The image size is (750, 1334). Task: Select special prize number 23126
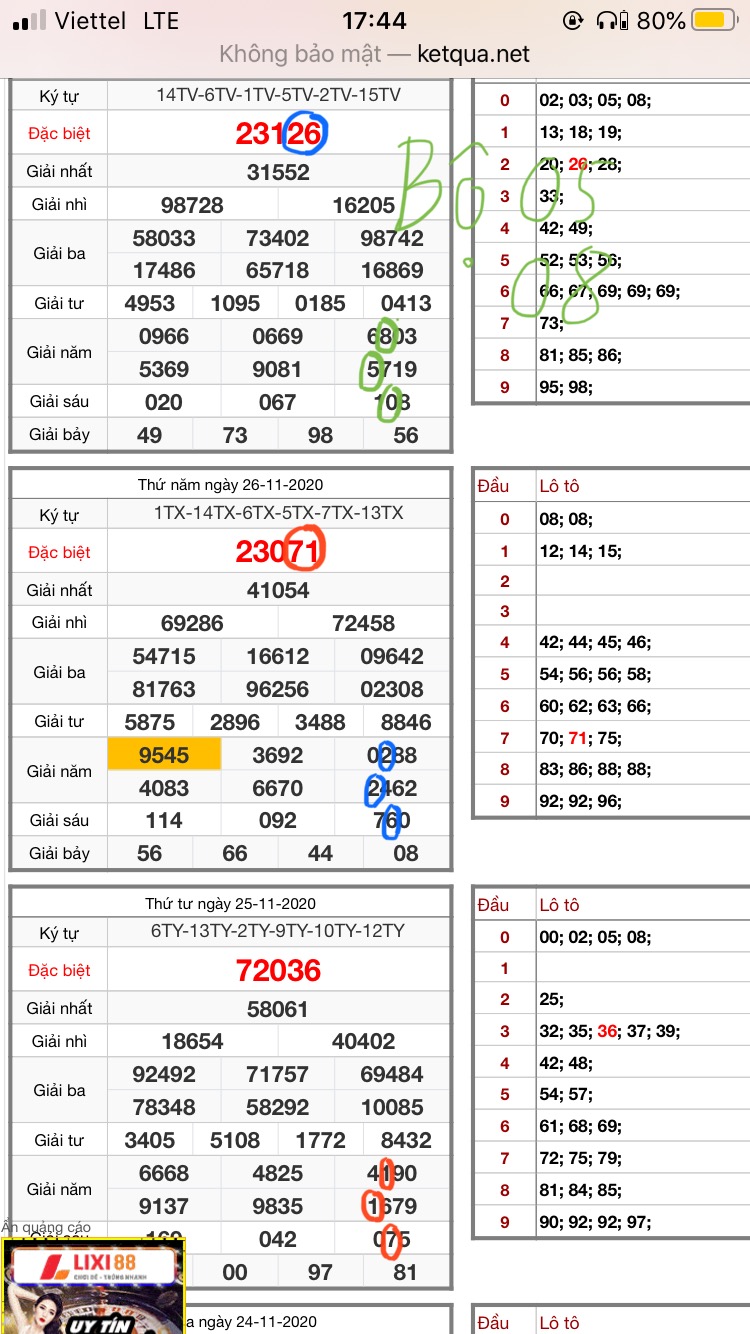coord(278,134)
